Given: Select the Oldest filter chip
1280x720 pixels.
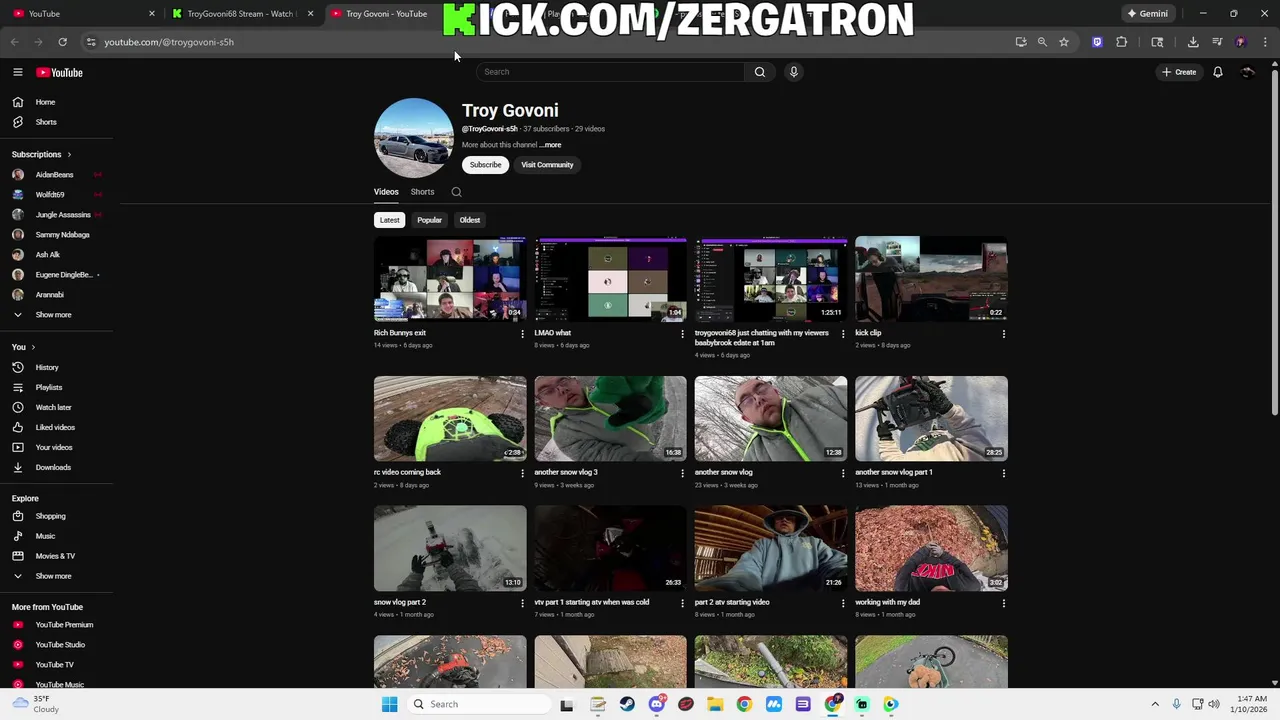Looking at the screenshot, I should [x=470, y=220].
